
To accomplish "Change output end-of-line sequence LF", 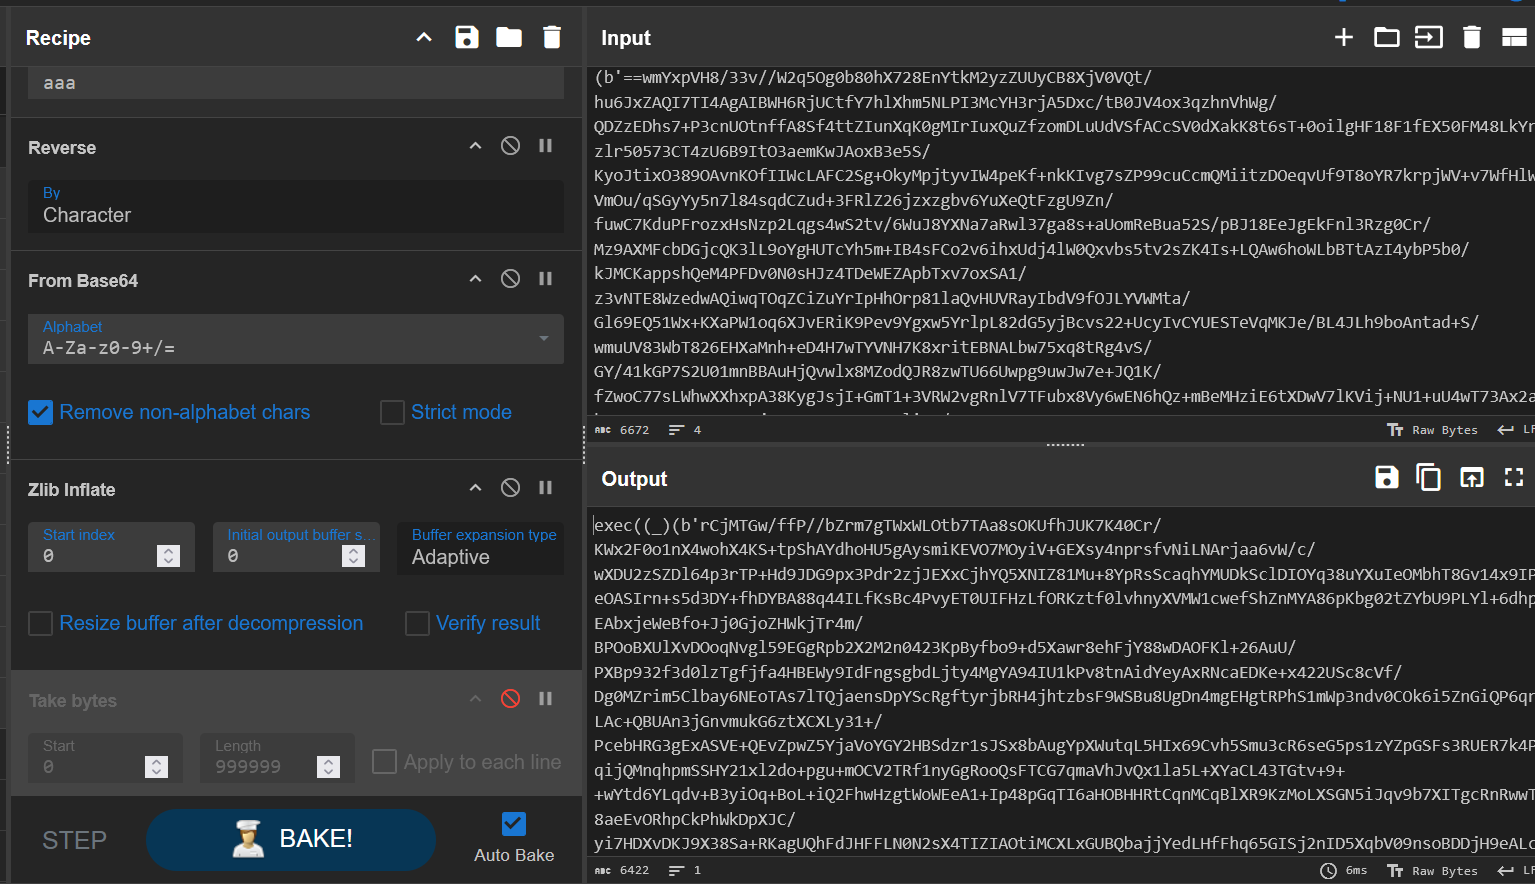I will 1516,871.
